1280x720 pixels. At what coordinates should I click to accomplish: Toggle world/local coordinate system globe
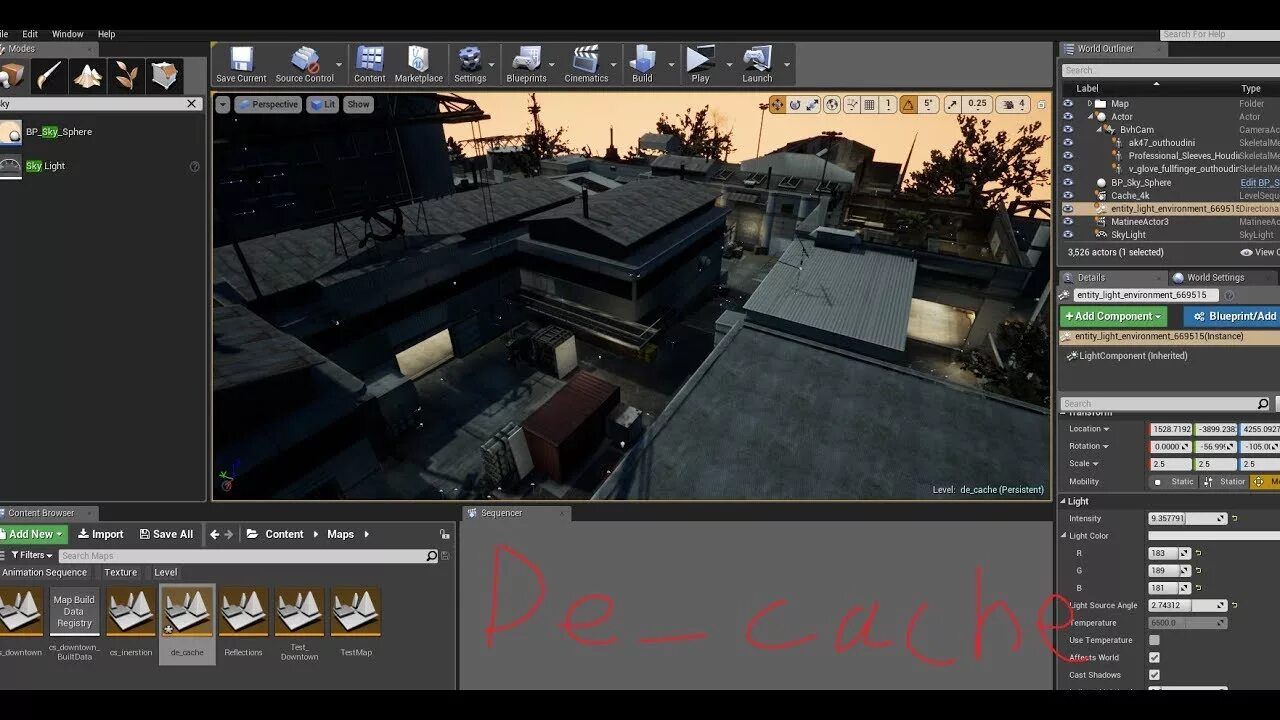click(x=832, y=104)
